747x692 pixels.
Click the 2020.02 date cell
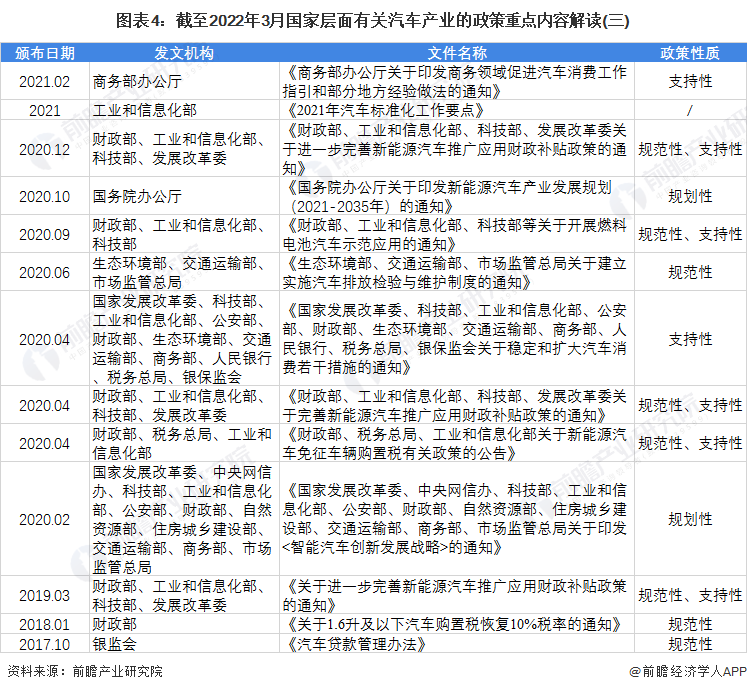[x=44, y=519]
